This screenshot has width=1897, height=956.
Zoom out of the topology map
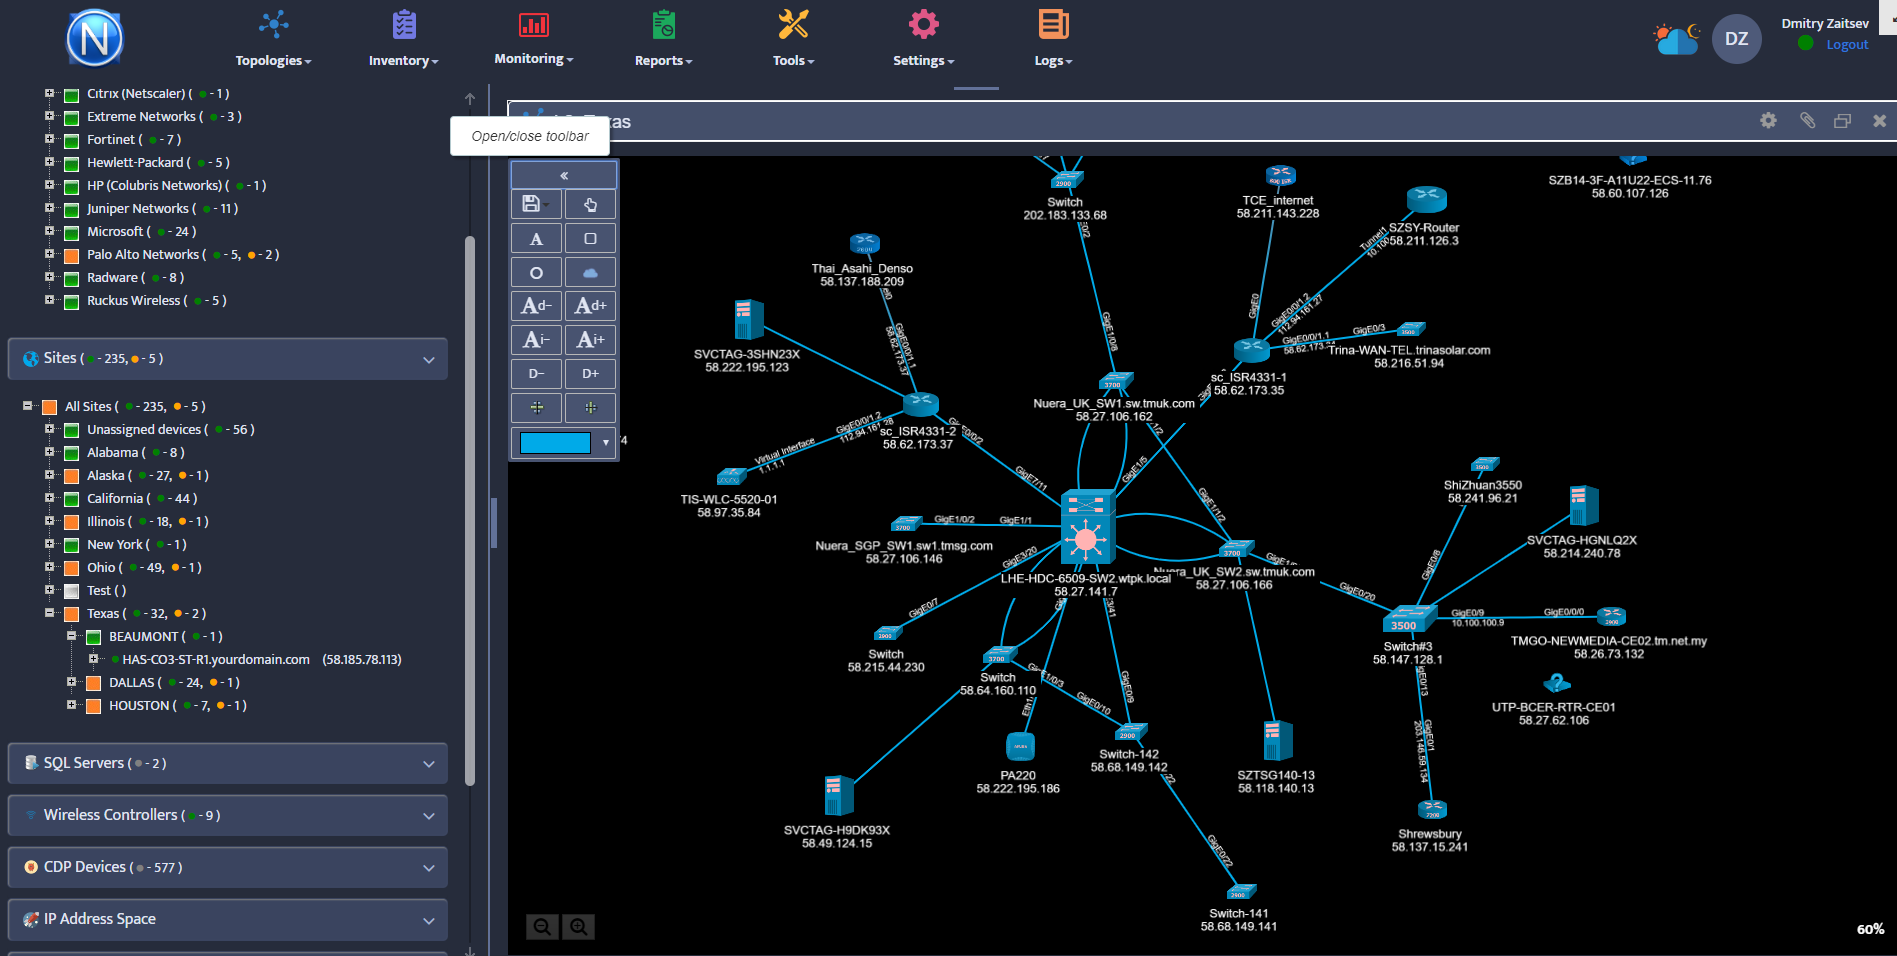click(542, 927)
